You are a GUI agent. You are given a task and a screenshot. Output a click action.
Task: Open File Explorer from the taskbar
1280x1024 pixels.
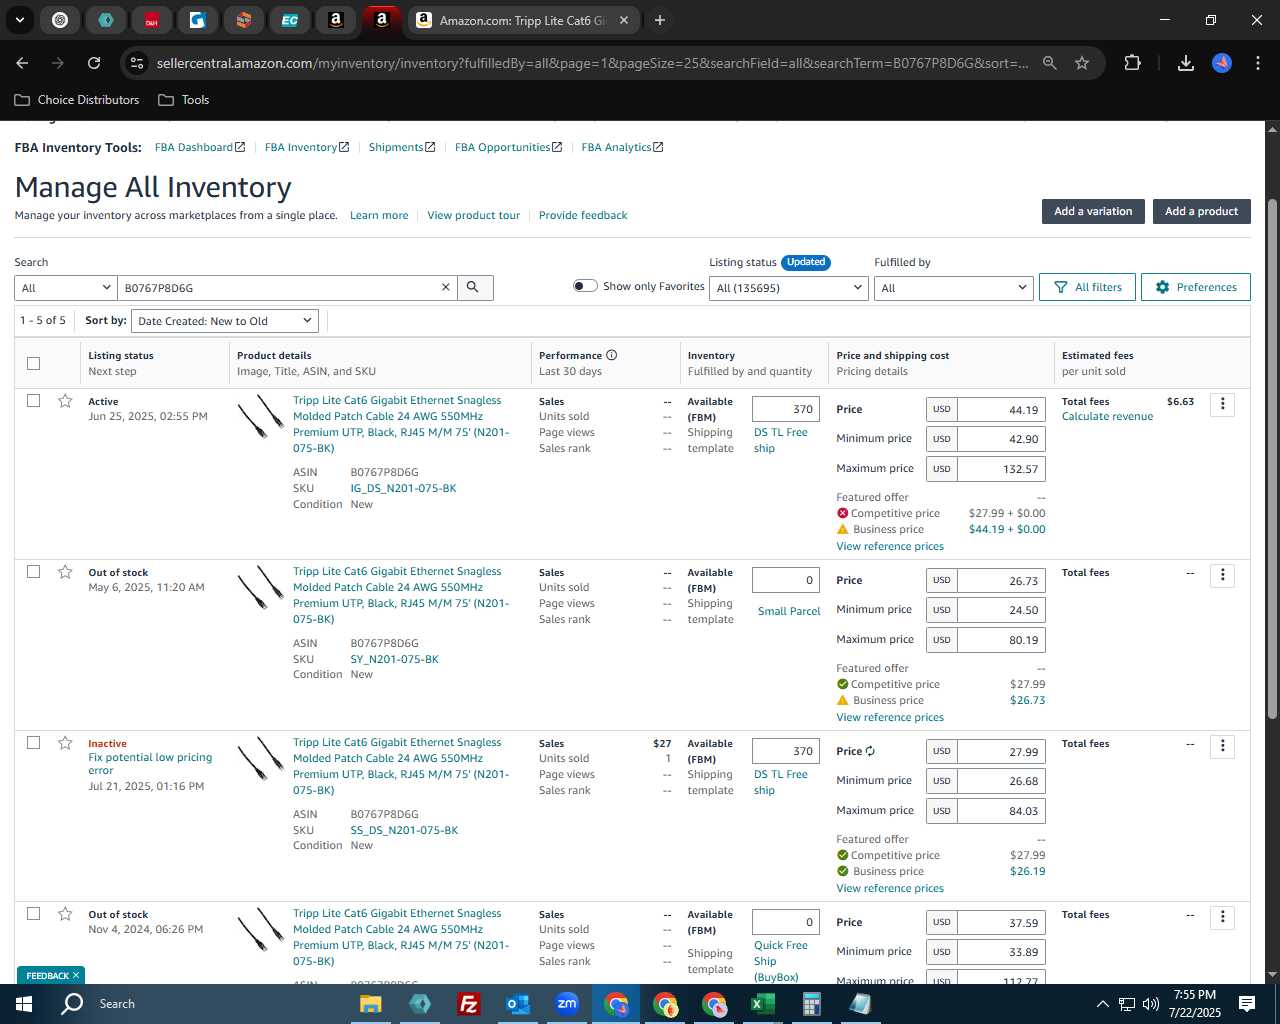tap(370, 1004)
